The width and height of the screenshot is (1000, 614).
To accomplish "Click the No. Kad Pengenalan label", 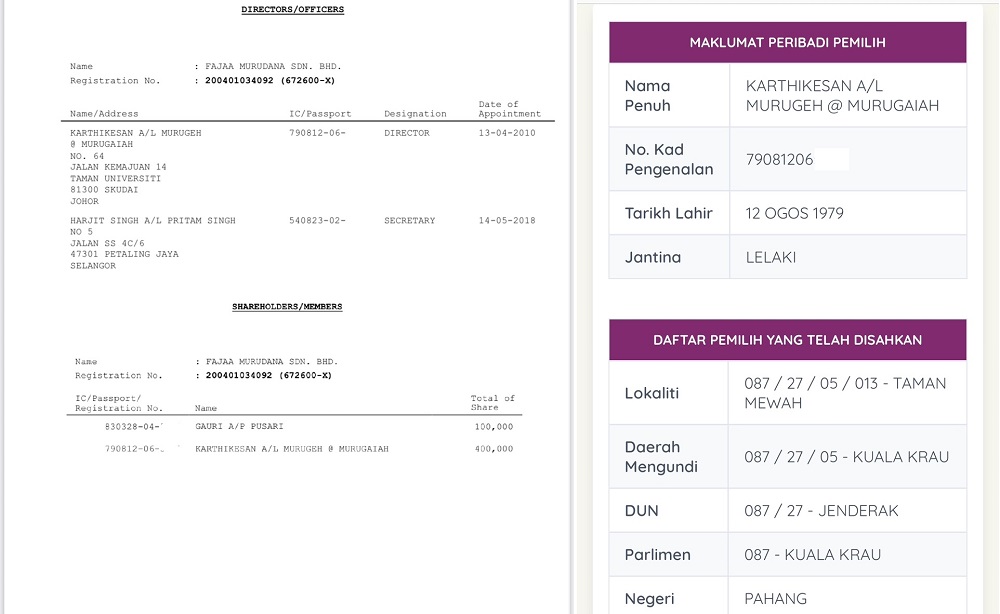I will pos(669,159).
